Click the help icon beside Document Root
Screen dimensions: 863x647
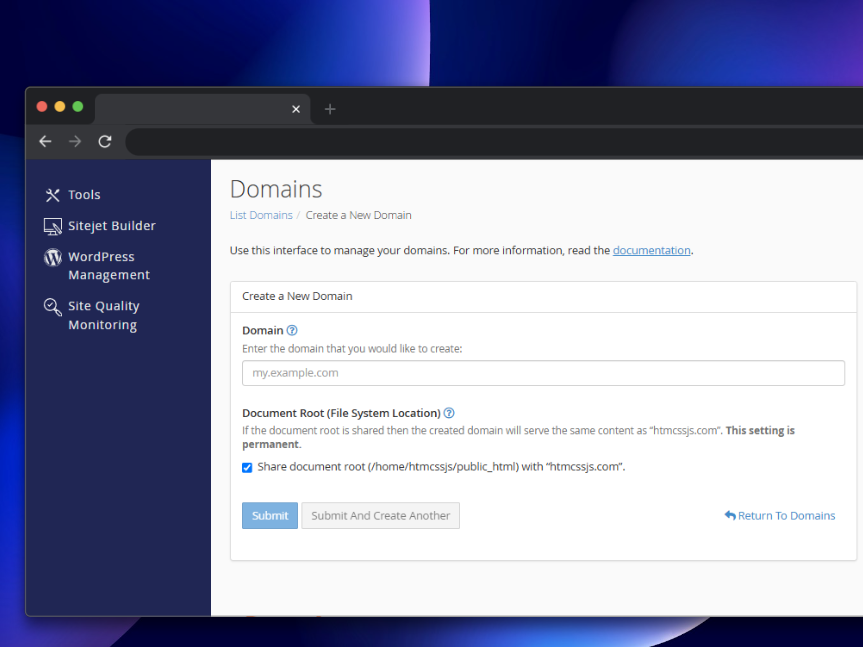pos(449,413)
